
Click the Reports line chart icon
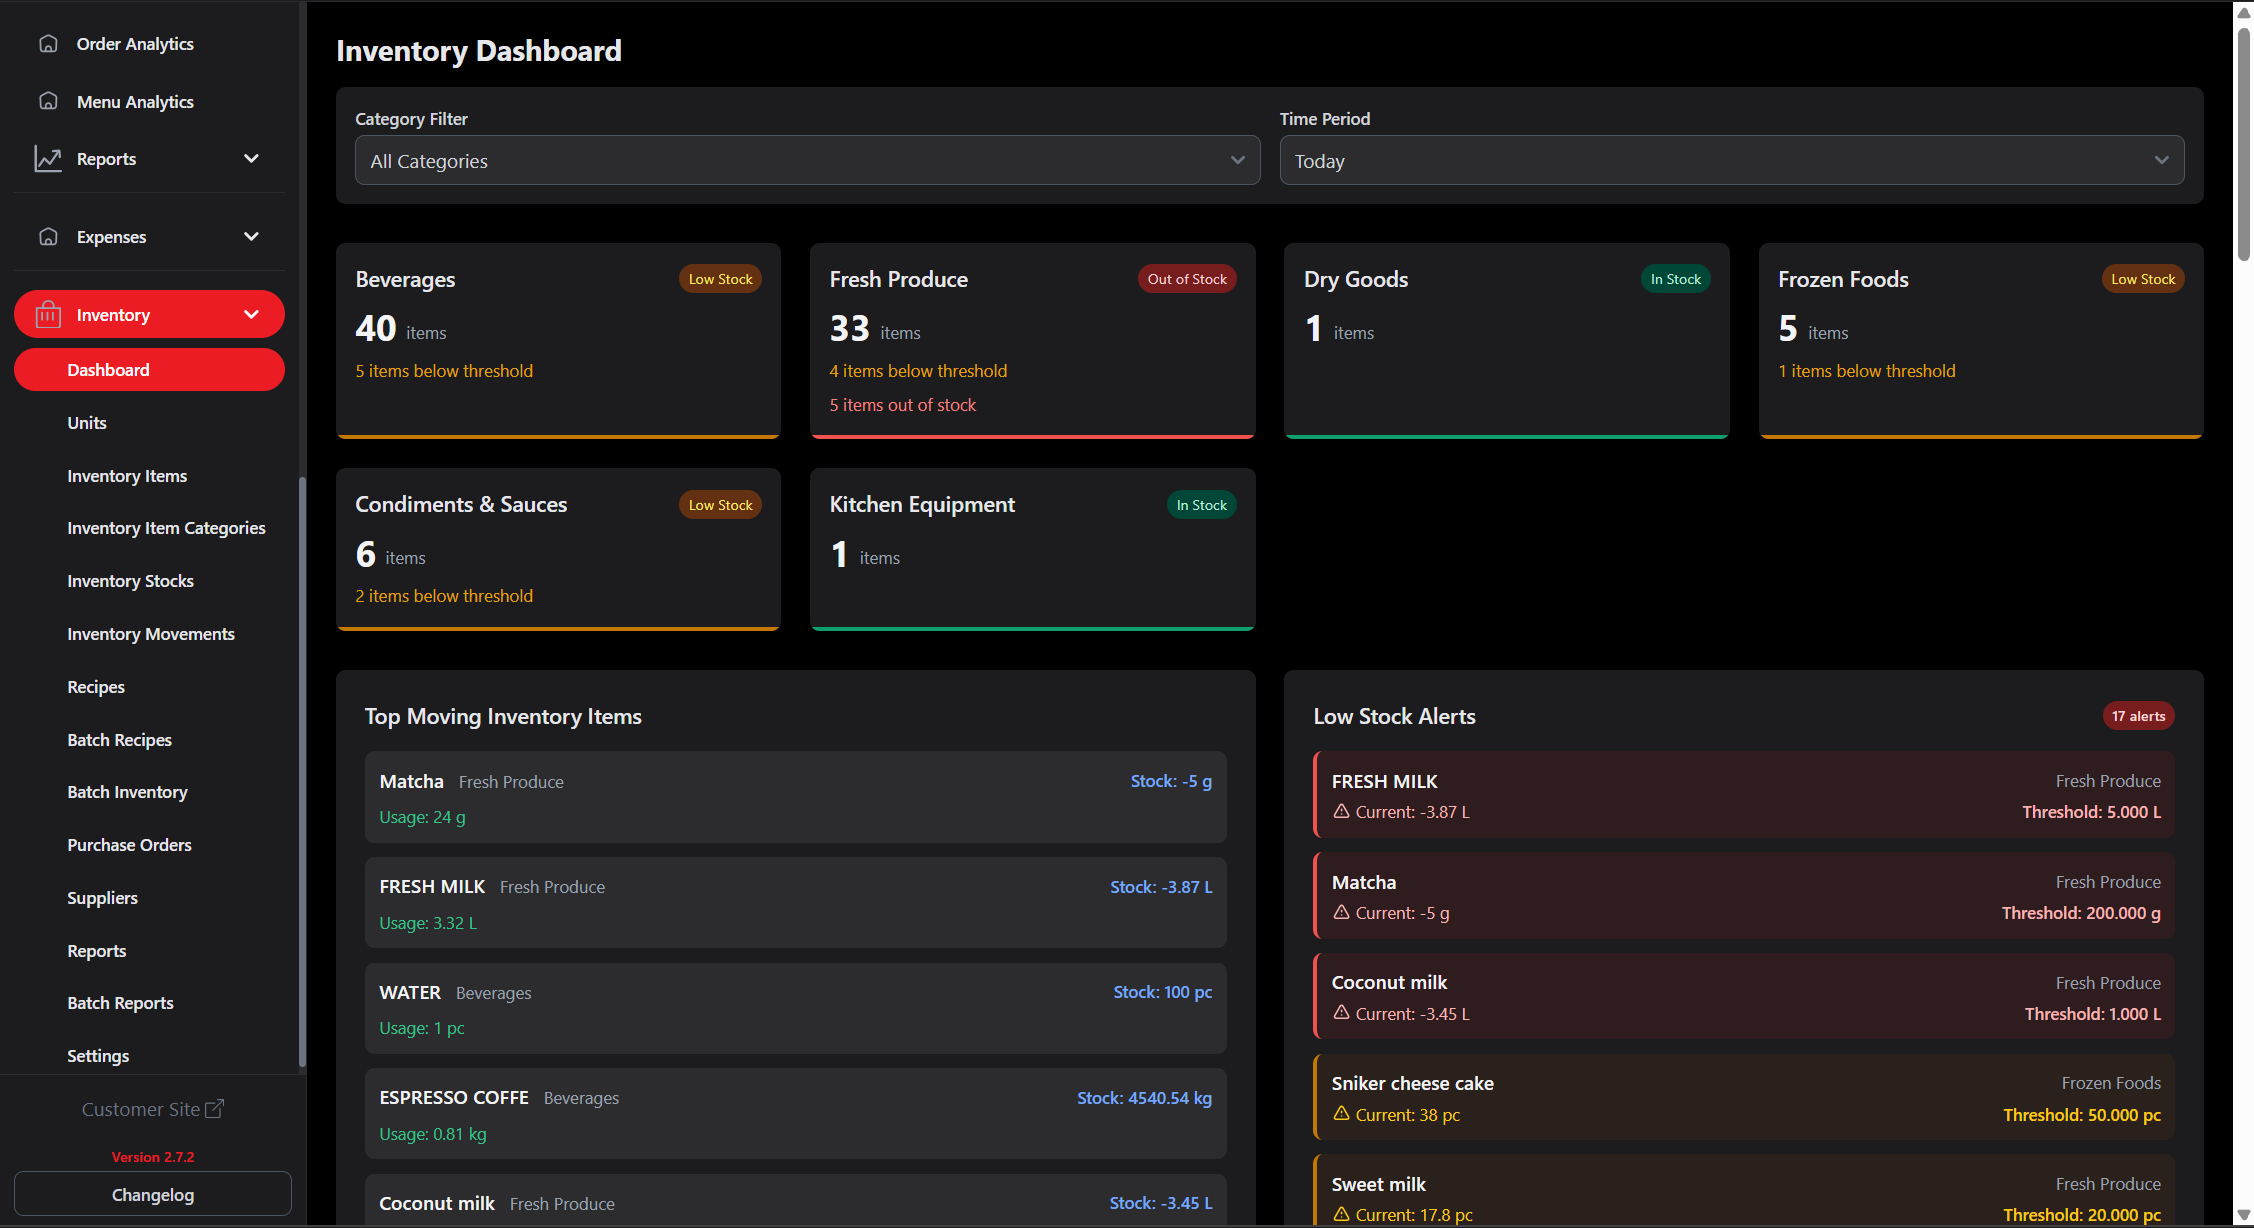(x=48, y=158)
